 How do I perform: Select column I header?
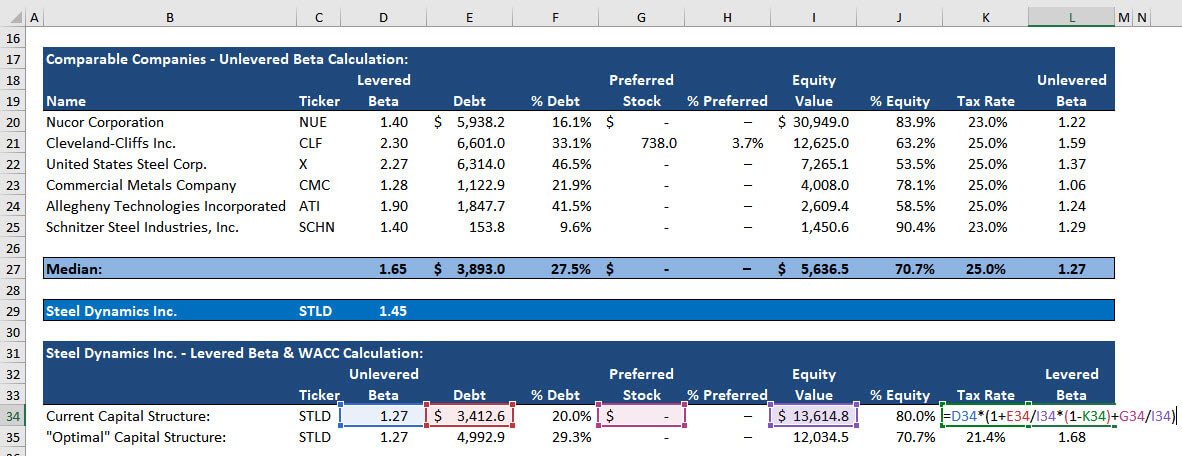[x=813, y=17]
